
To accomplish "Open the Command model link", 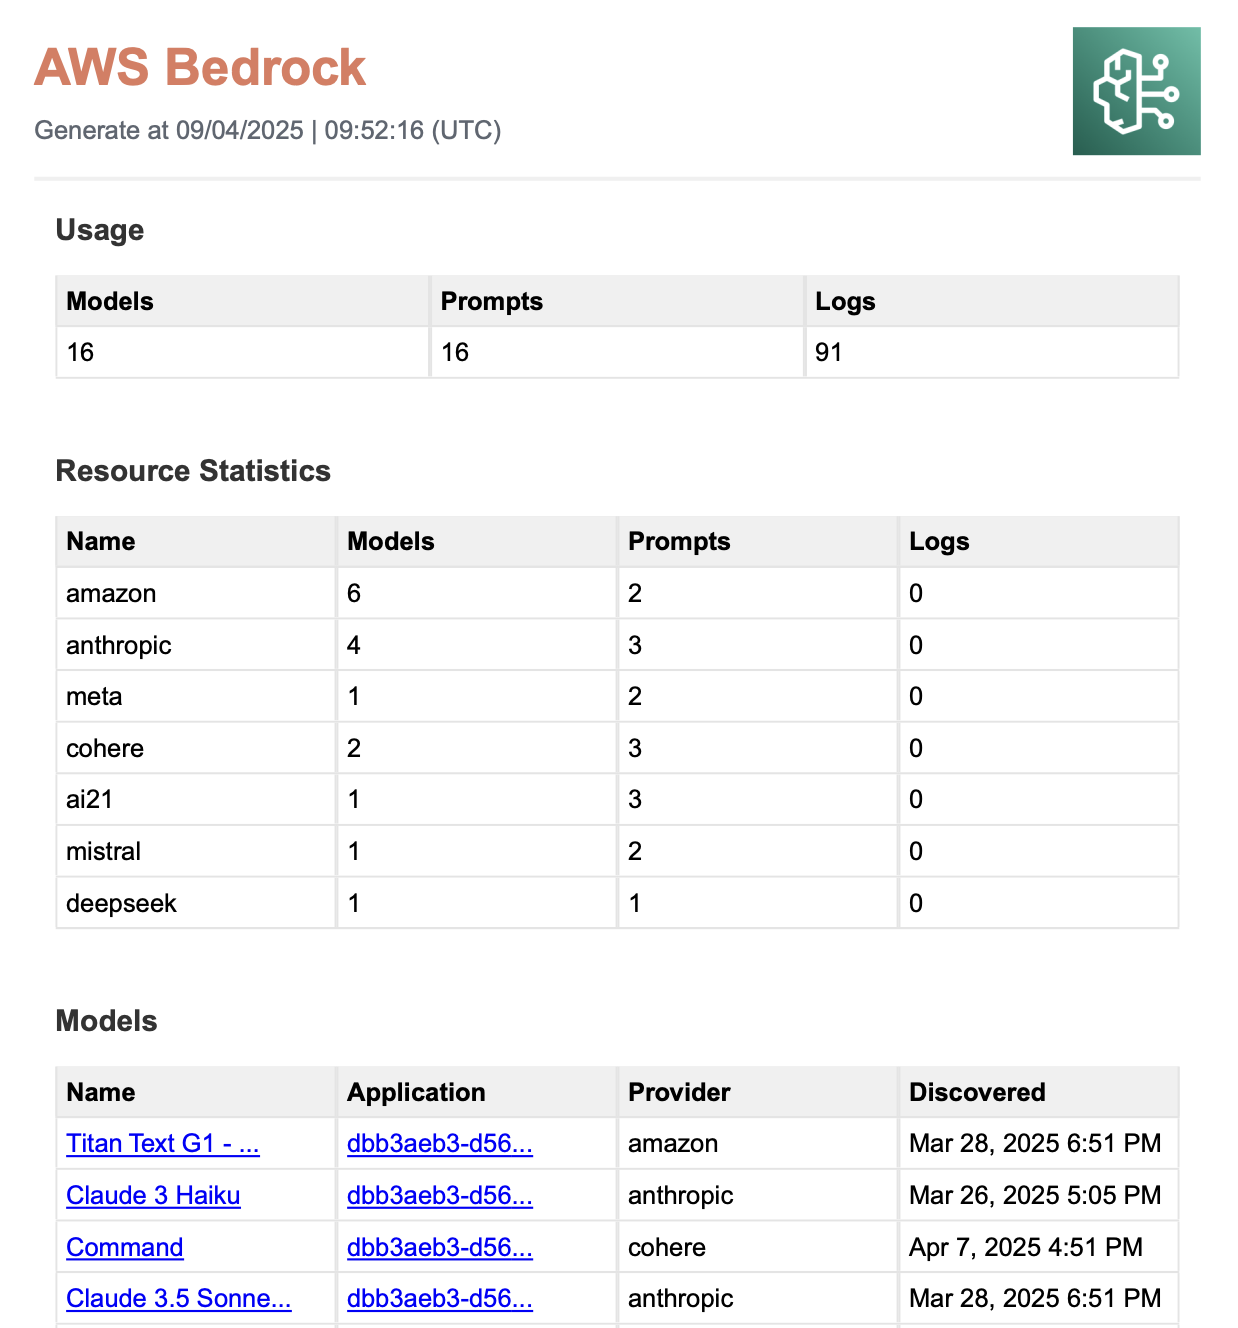I will point(124,1247).
